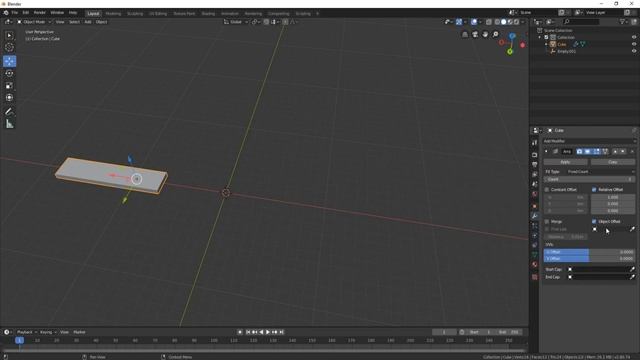Screen dimensions: 640x360
Task: Open the File menu
Action: [x=15, y=13]
